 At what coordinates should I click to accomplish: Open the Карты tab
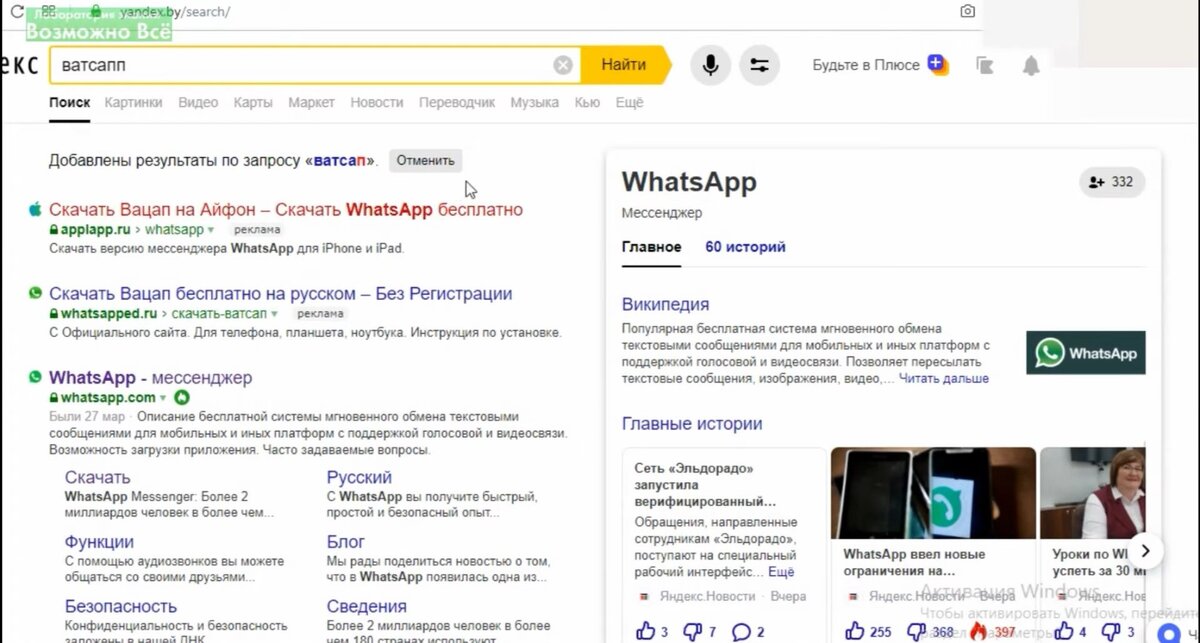coord(253,102)
